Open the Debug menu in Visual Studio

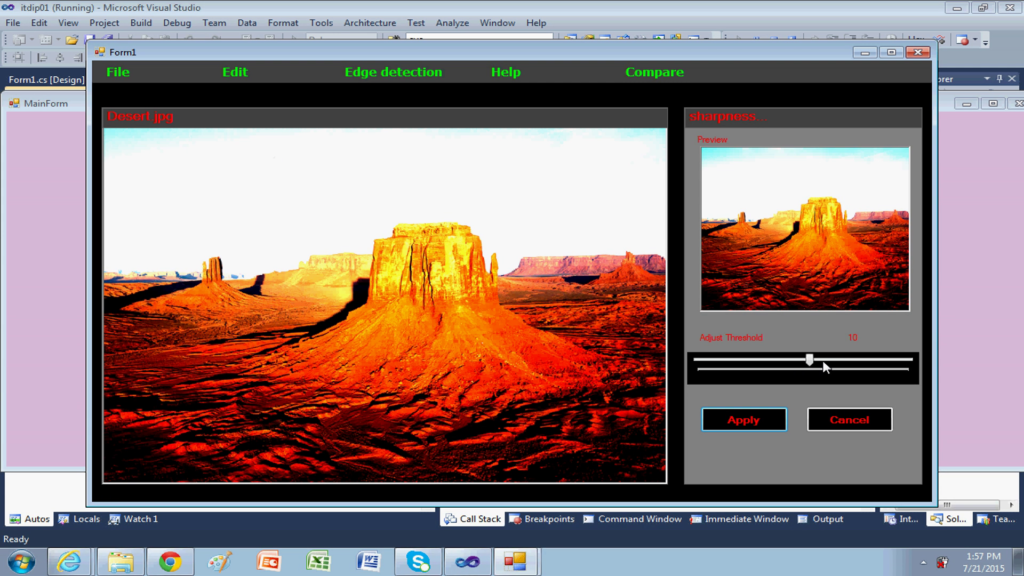(x=177, y=22)
